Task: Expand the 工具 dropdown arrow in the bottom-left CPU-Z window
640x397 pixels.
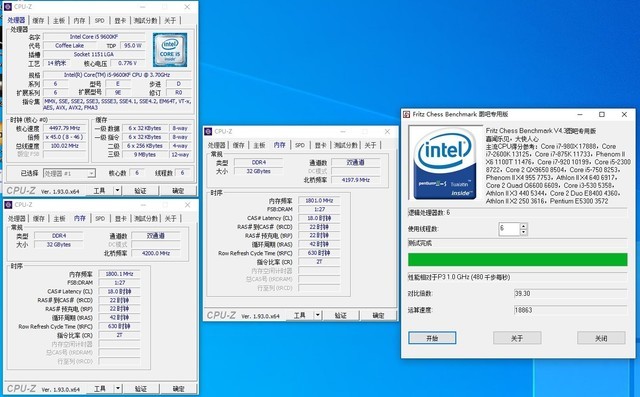Action: pos(118,388)
